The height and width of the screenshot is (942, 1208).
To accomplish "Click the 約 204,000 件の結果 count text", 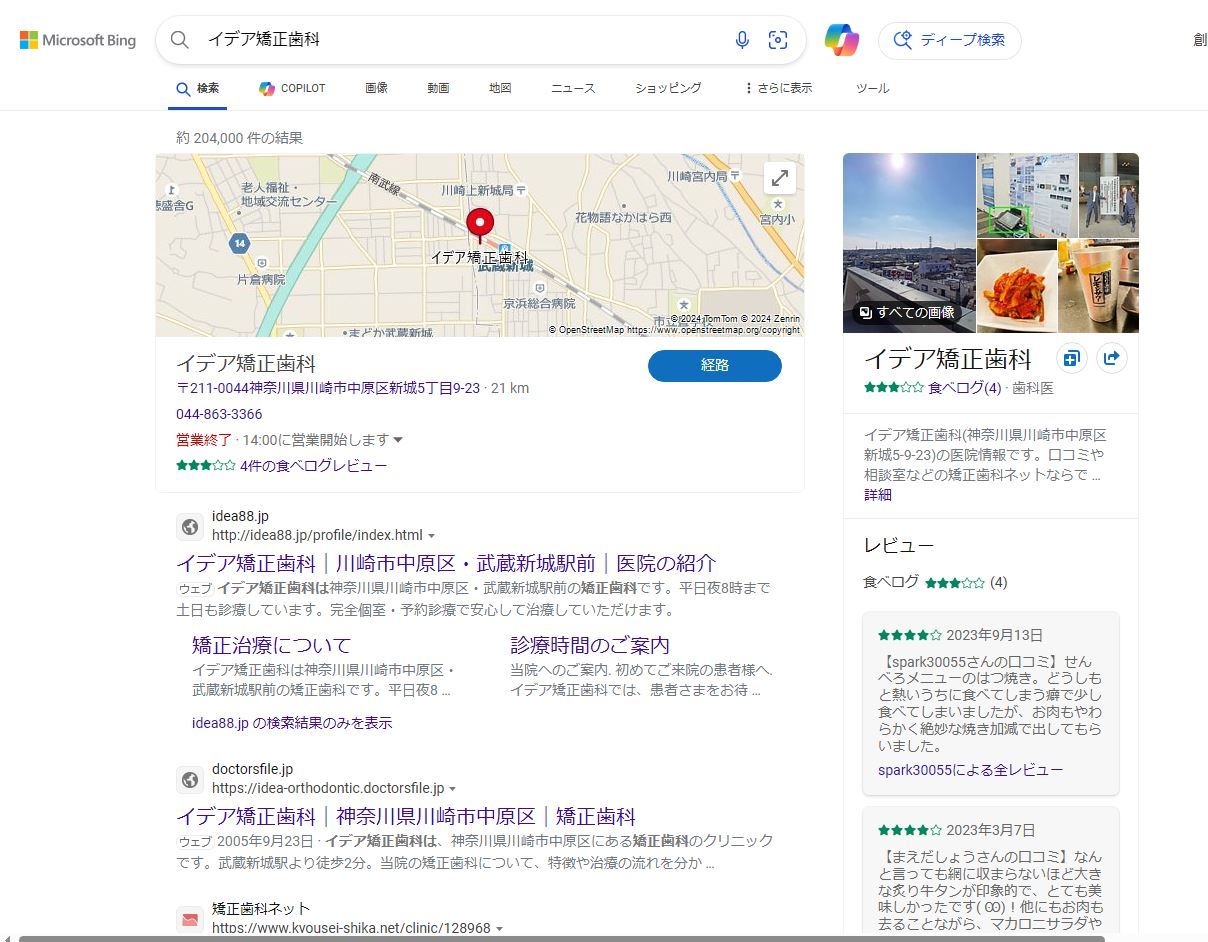I will (x=240, y=138).
